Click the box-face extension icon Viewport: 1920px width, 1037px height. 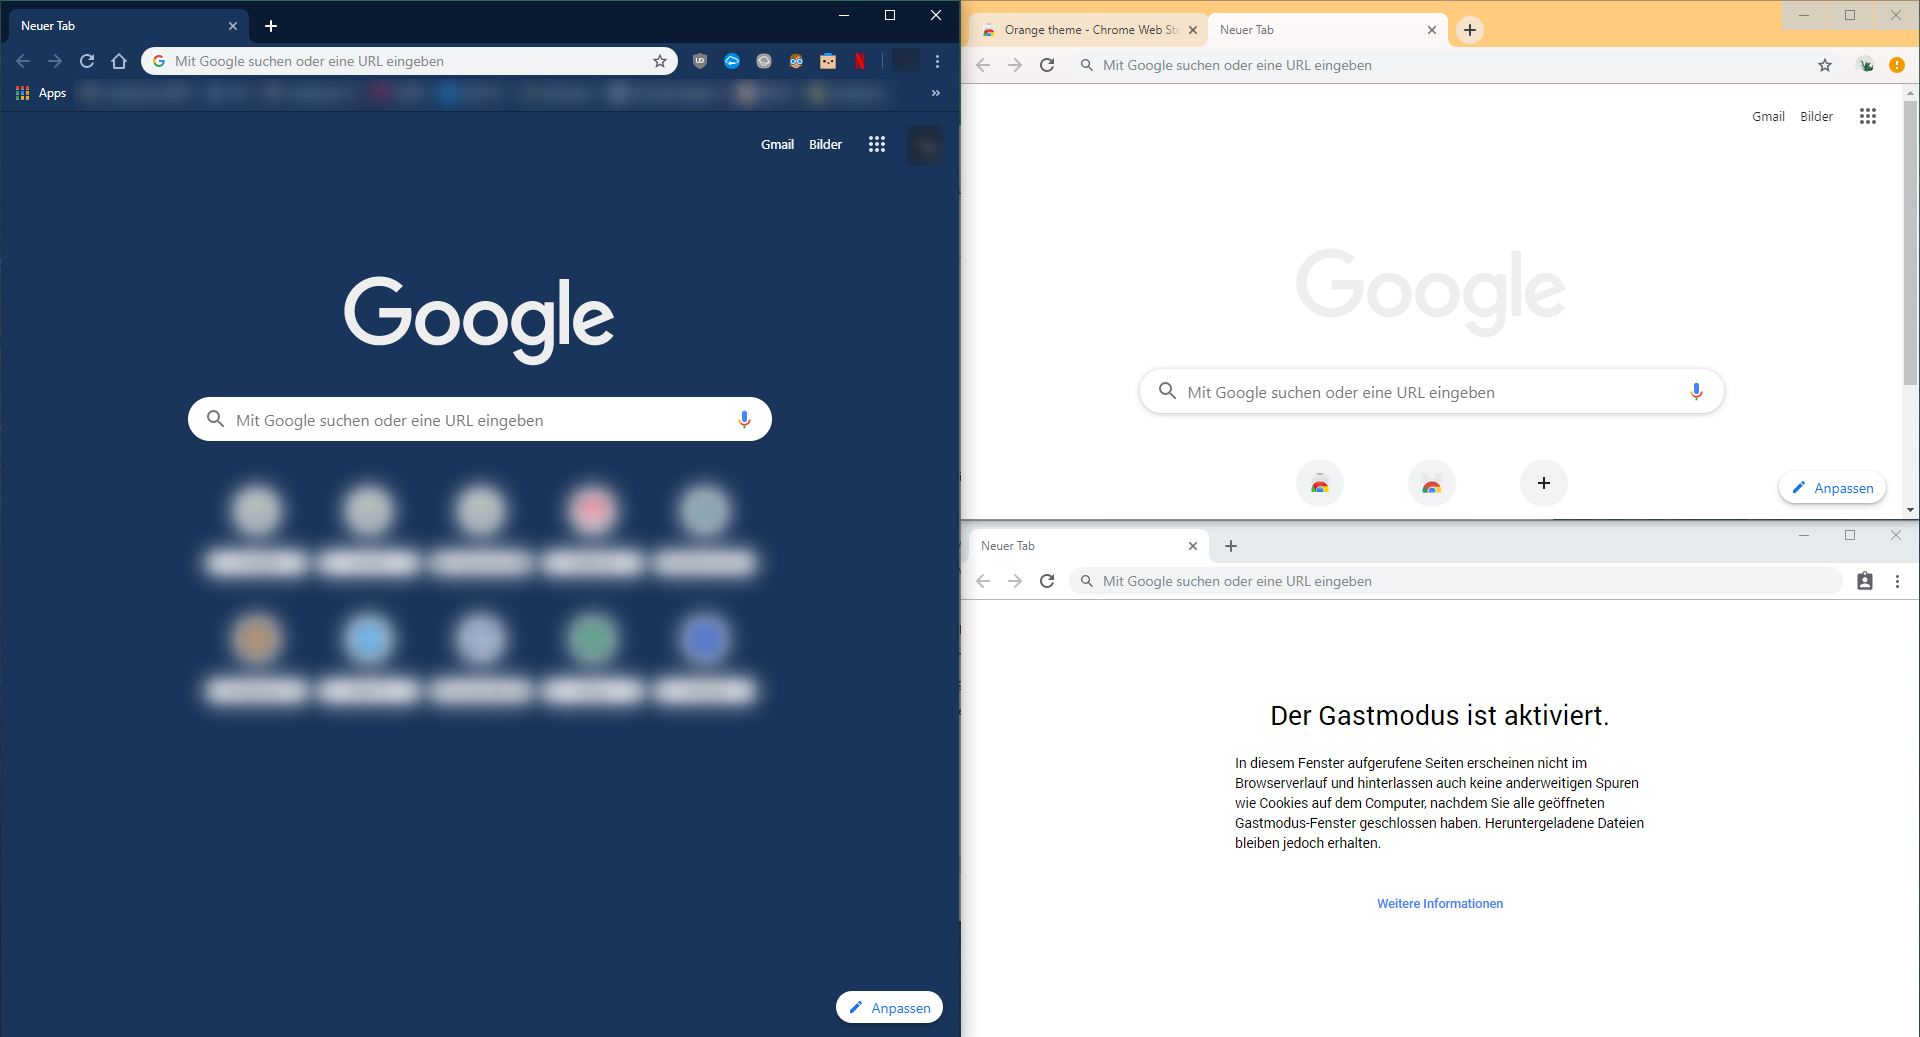tap(828, 61)
